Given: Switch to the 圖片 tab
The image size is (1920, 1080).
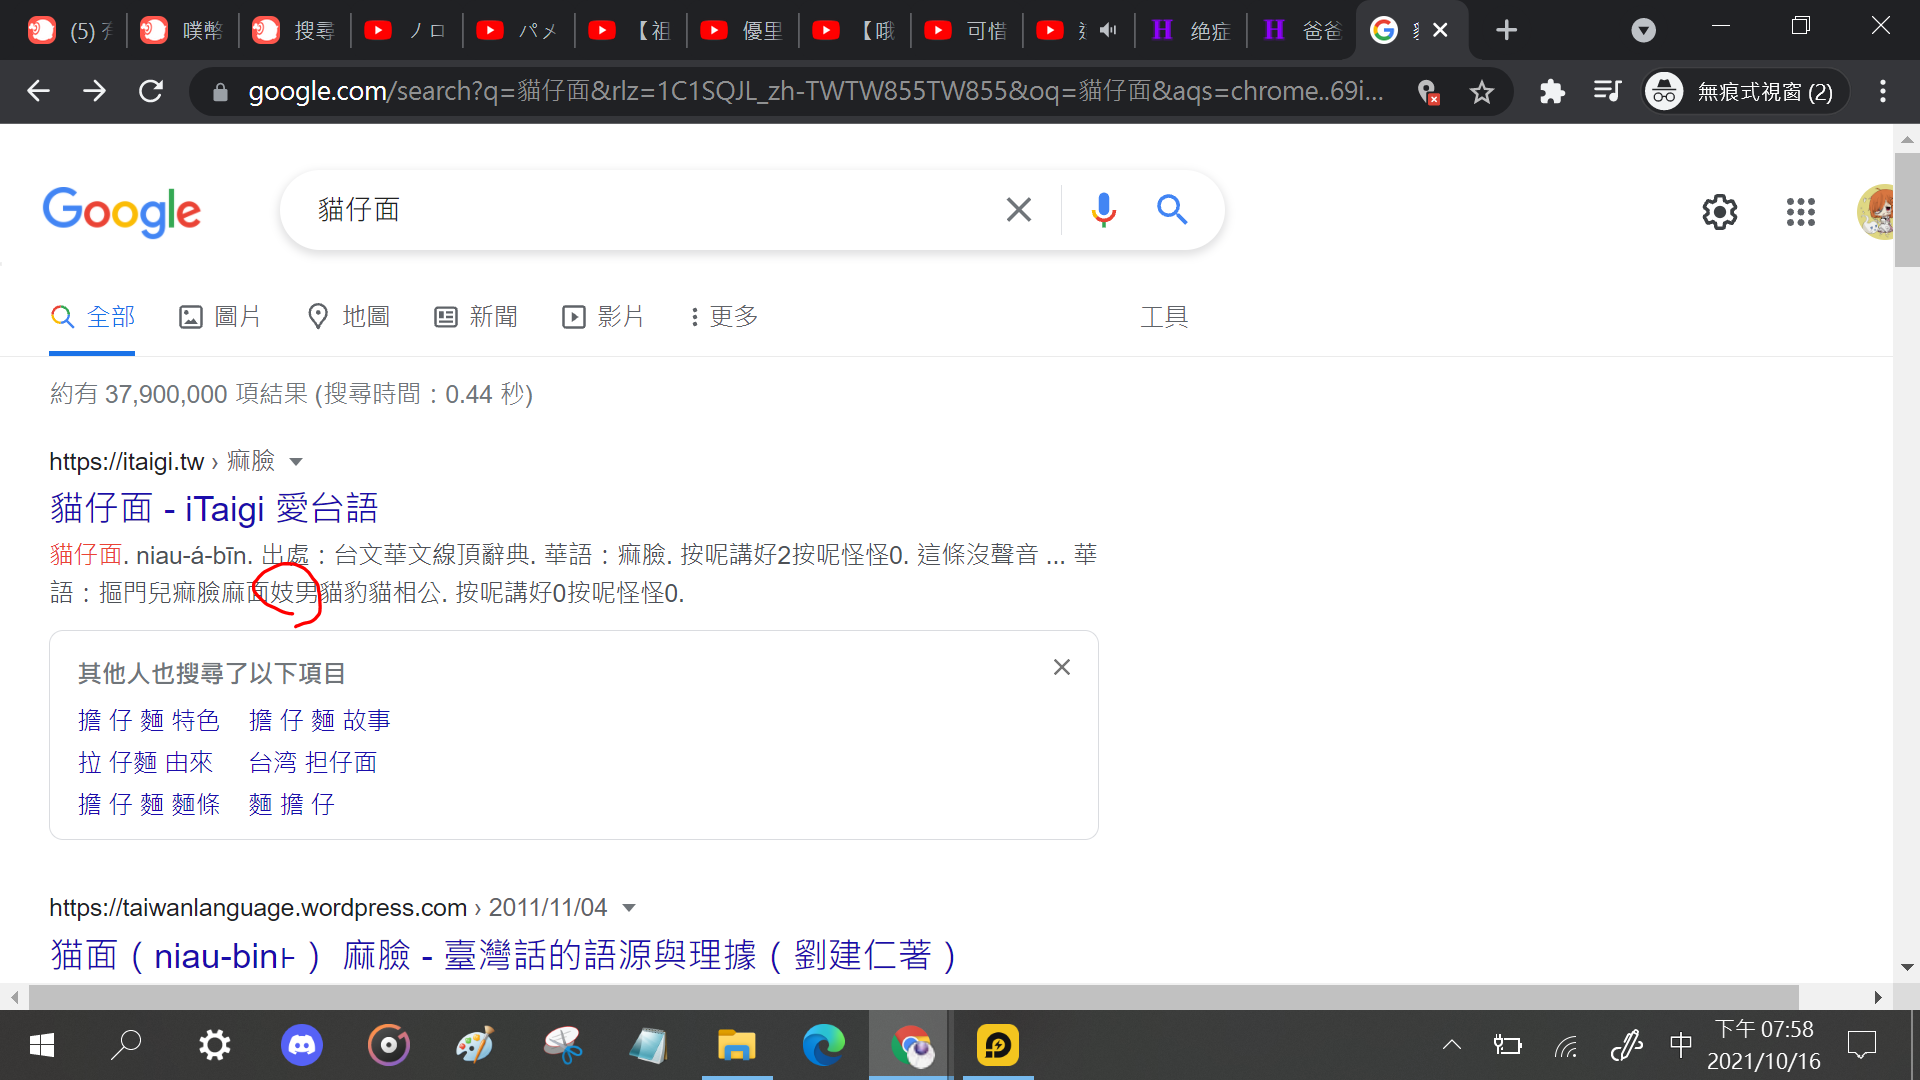Looking at the screenshot, I should coord(220,317).
